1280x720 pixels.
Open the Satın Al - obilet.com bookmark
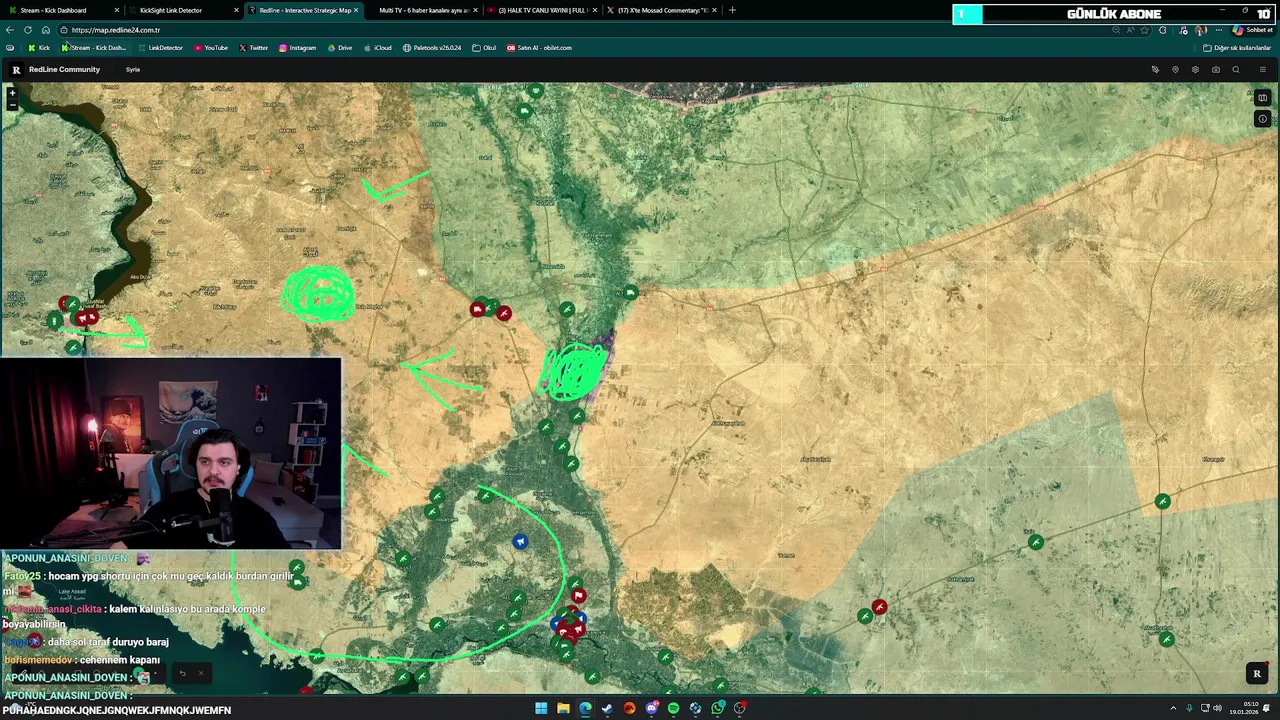[540, 48]
